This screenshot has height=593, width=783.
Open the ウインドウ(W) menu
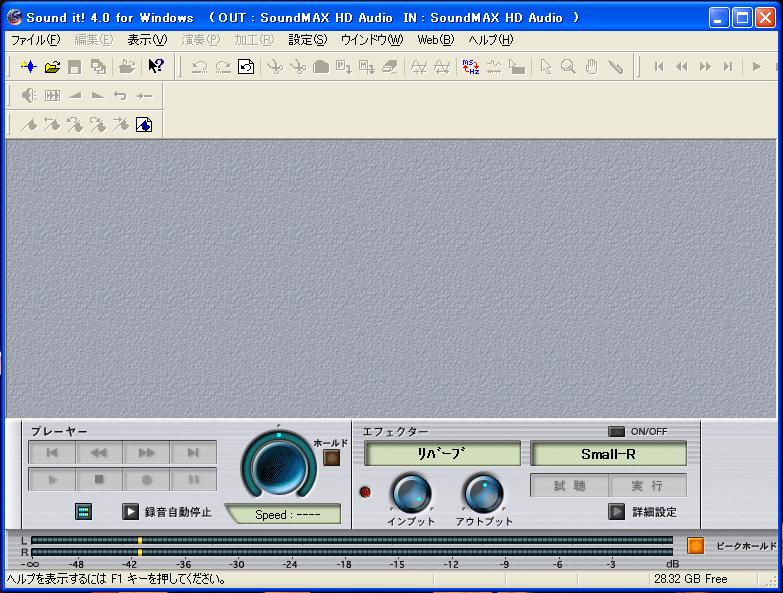click(372, 40)
